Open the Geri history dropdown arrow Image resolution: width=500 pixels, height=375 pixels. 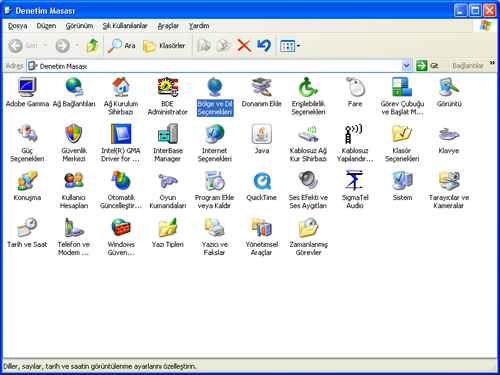coord(45,46)
